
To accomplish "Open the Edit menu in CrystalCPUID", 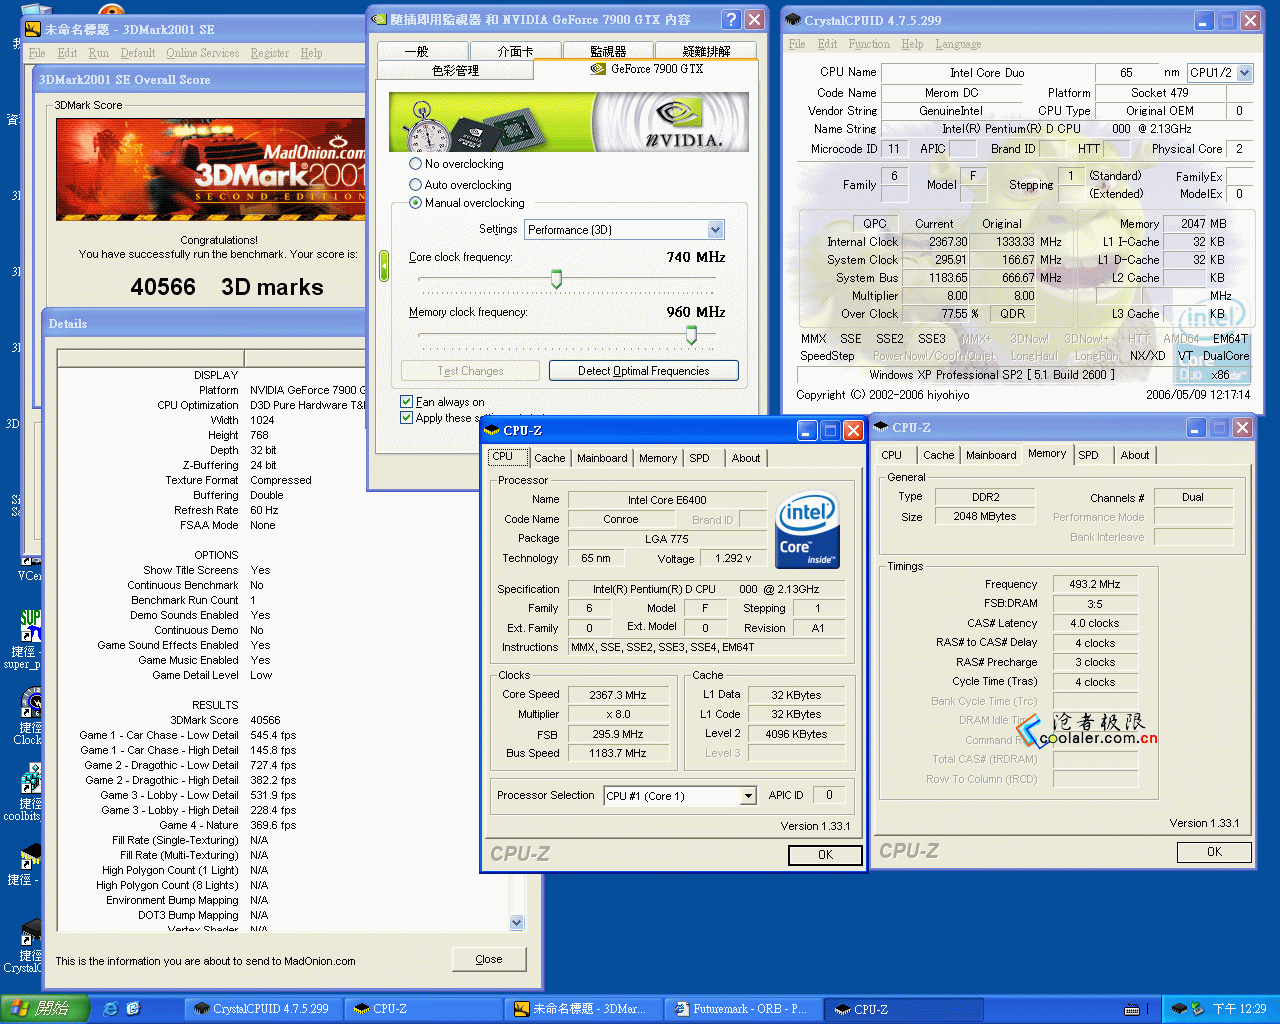I will (x=827, y=44).
